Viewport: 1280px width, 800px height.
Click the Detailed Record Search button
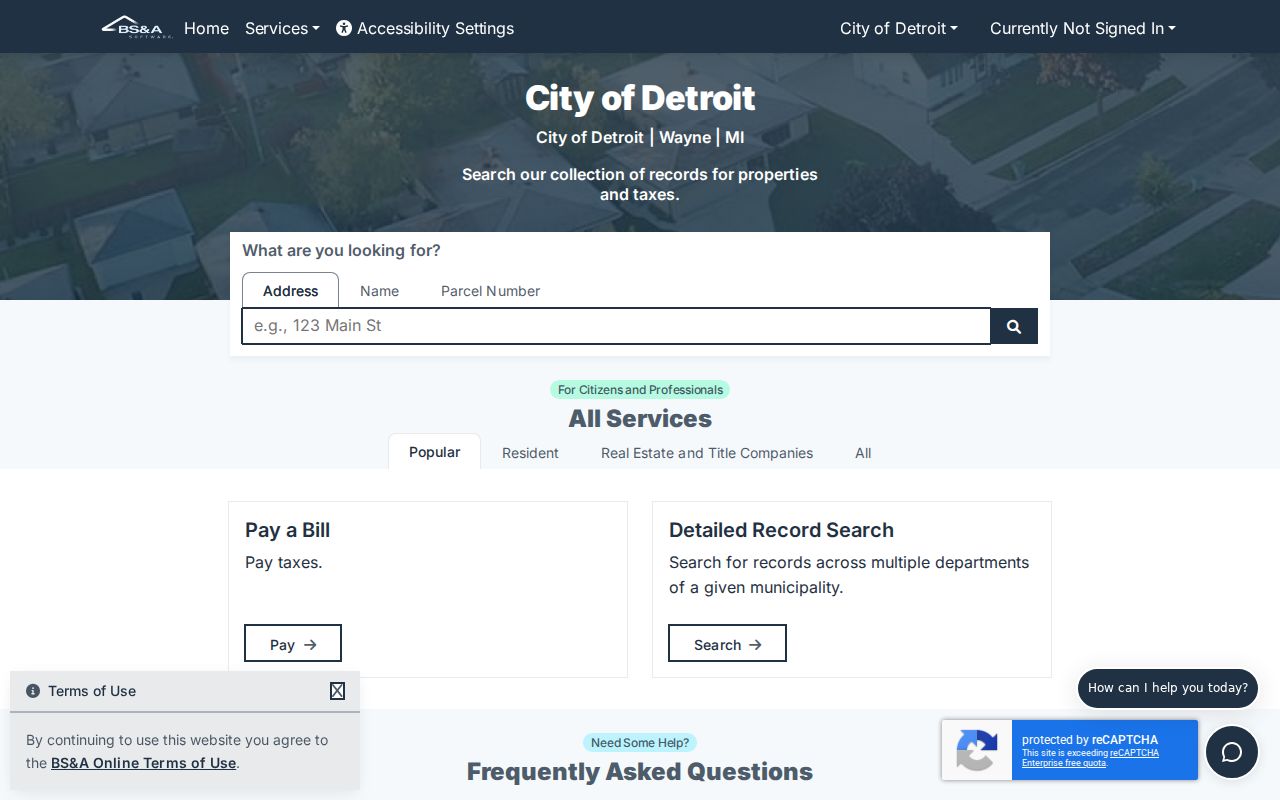click(x=727, y=644)
